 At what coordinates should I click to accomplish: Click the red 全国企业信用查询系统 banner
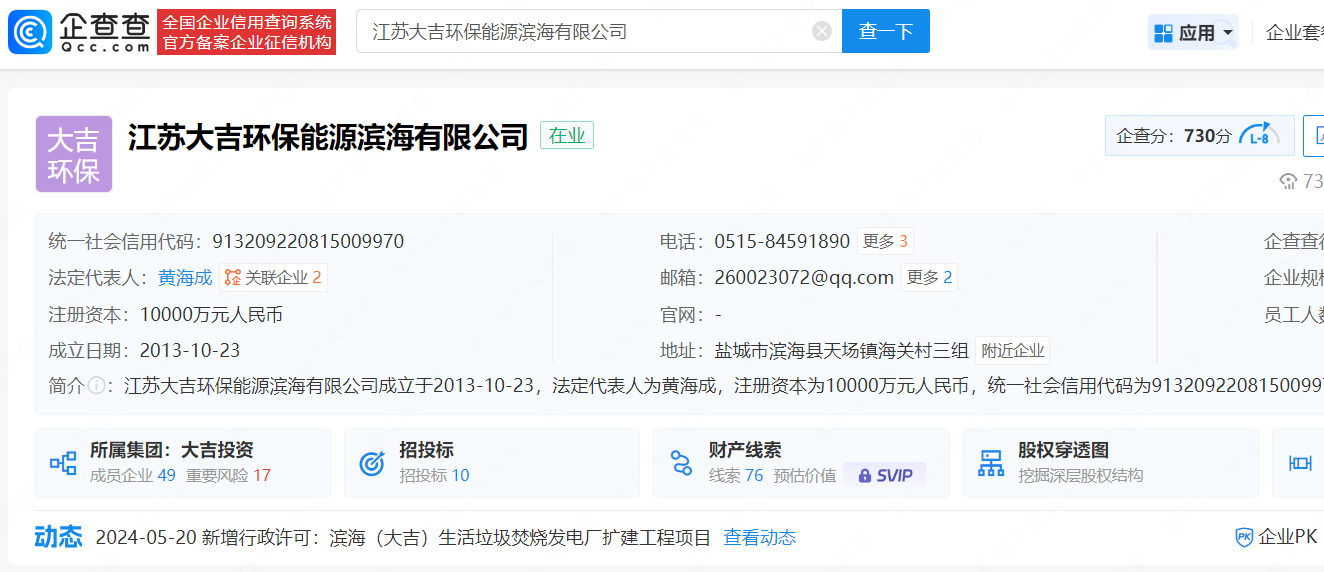tap(246, 32)
